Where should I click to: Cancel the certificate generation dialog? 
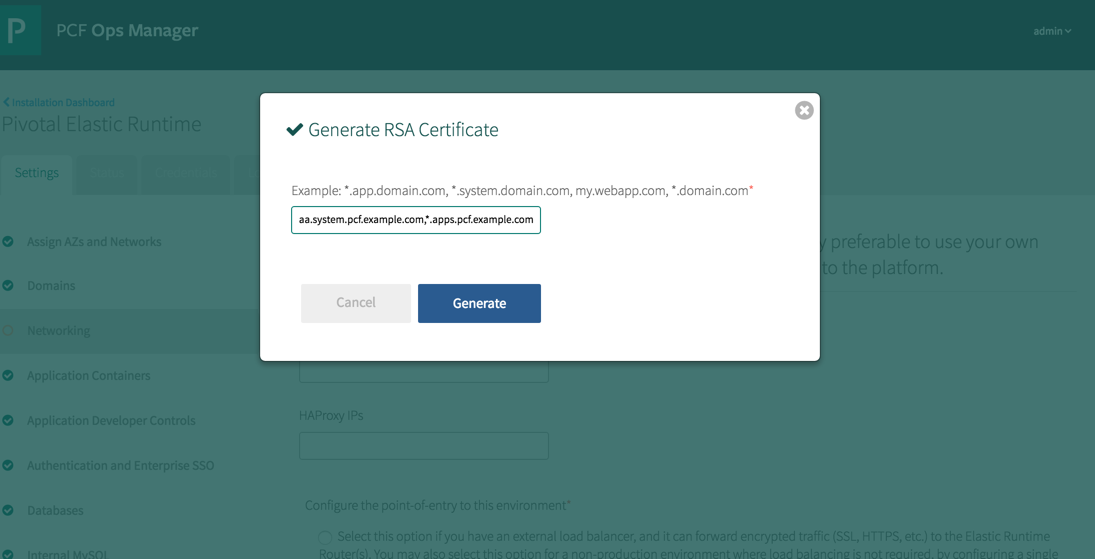[x=355, y=303]
